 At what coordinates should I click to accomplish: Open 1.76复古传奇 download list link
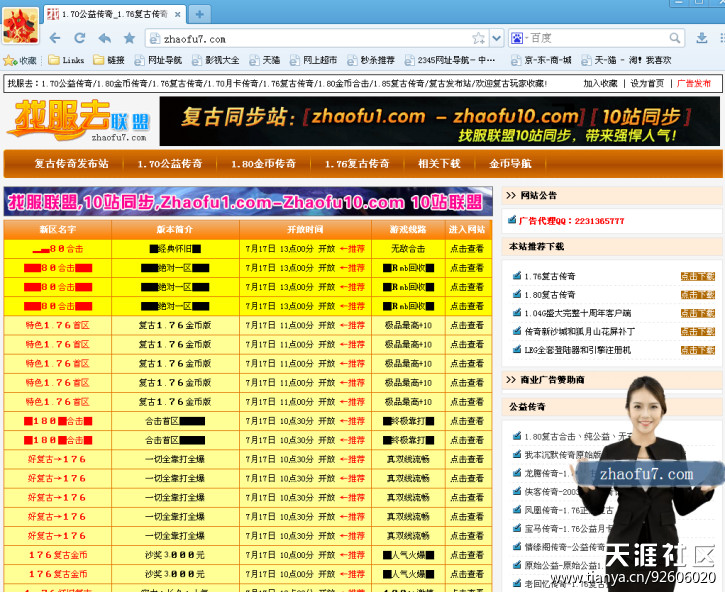click(550, 277)
